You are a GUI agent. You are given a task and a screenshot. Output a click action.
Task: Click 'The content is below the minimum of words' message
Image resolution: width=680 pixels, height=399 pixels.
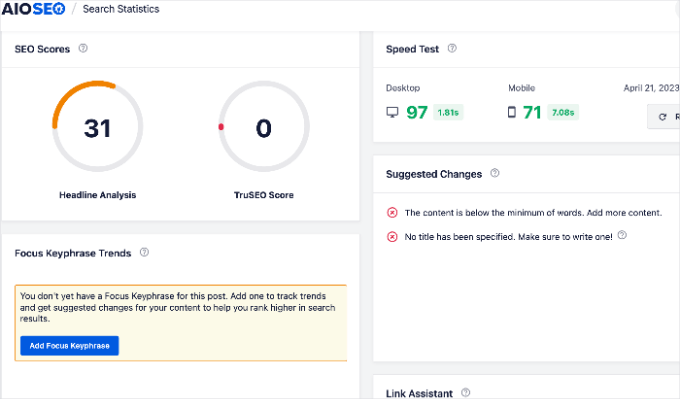[x=533, y=213]
